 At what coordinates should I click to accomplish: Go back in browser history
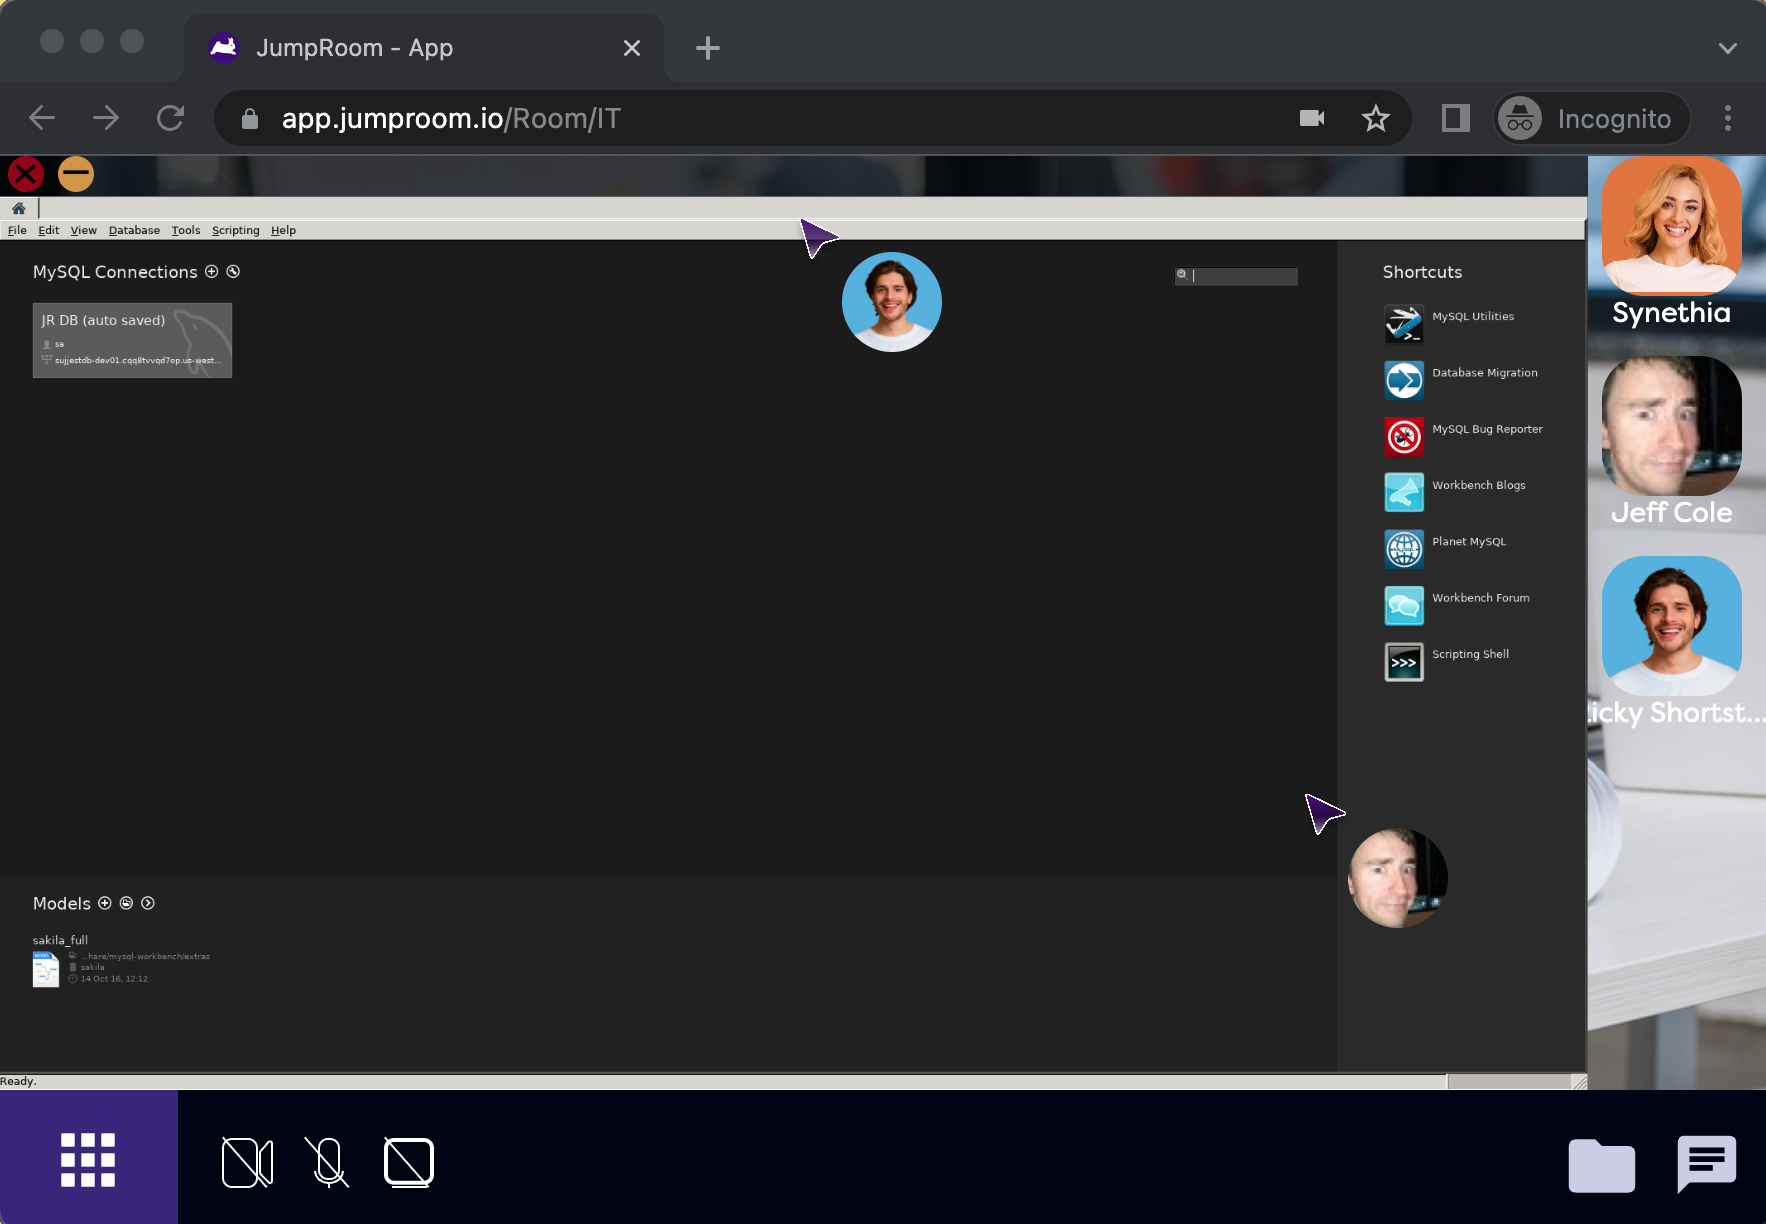coord(42,118)
